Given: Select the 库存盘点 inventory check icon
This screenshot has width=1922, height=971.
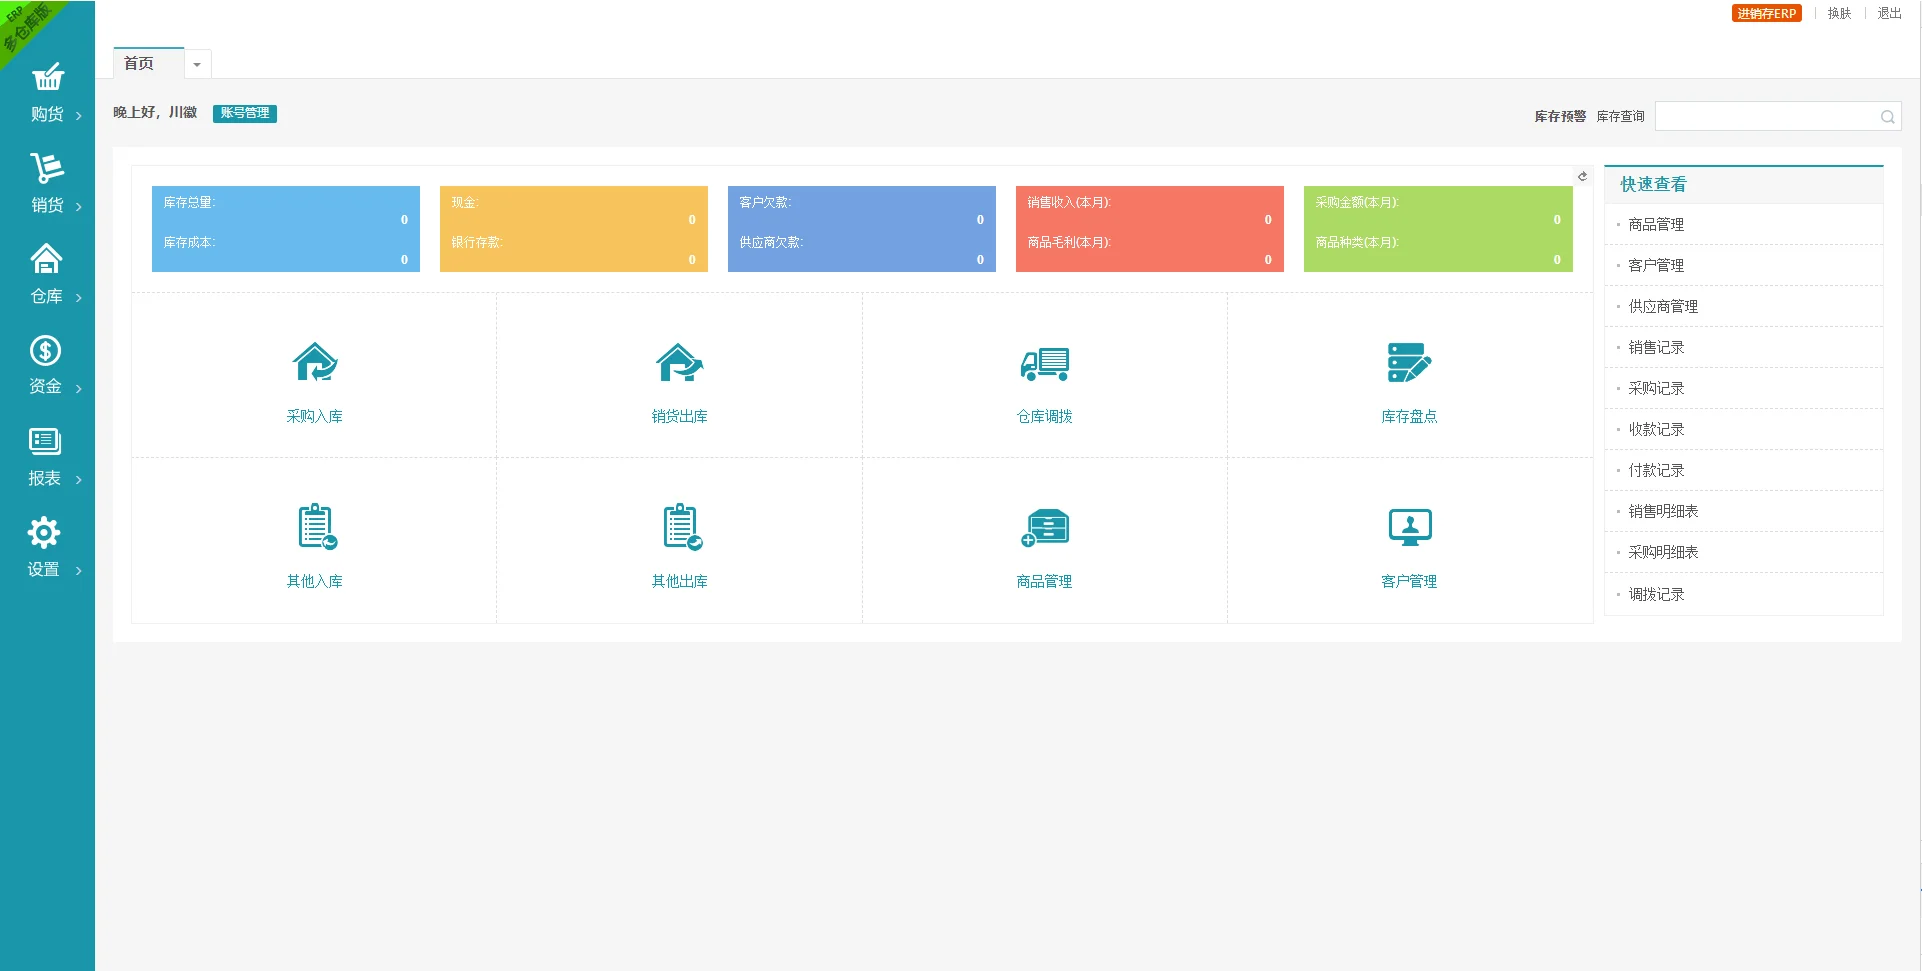Looking at the screenshot, I should point(1409,363).
